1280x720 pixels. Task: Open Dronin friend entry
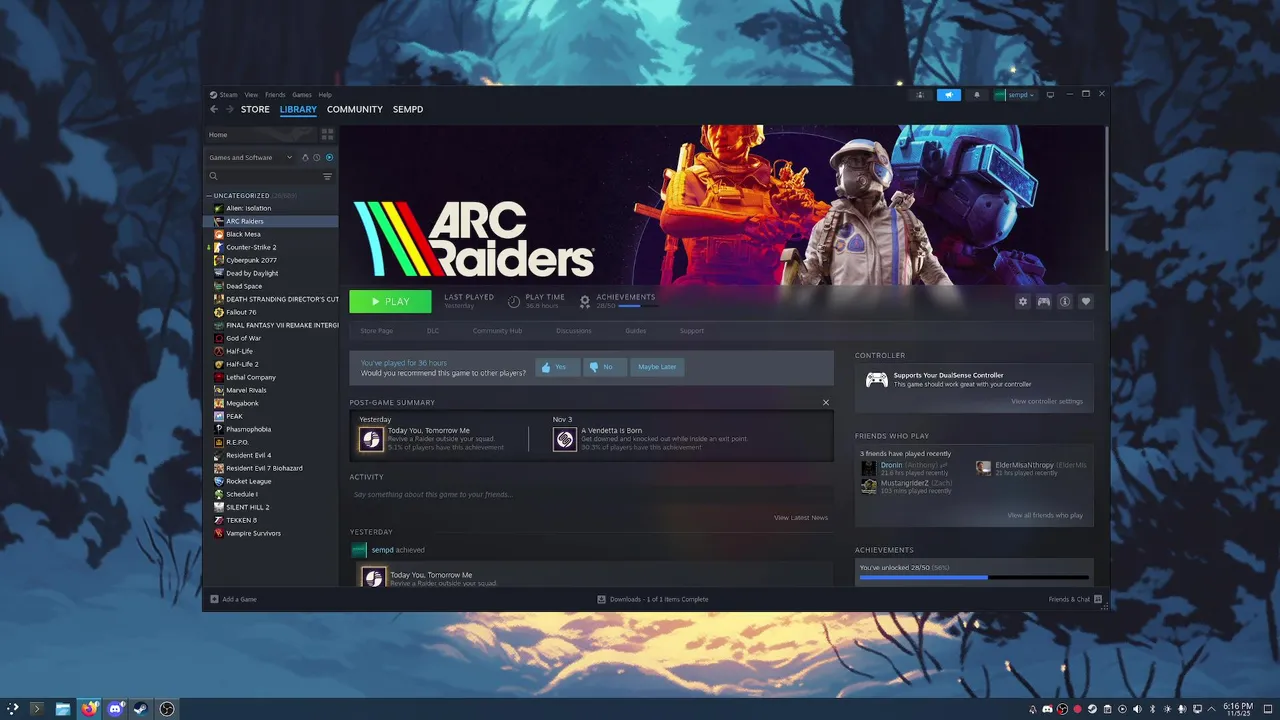[x=906, y=468]
